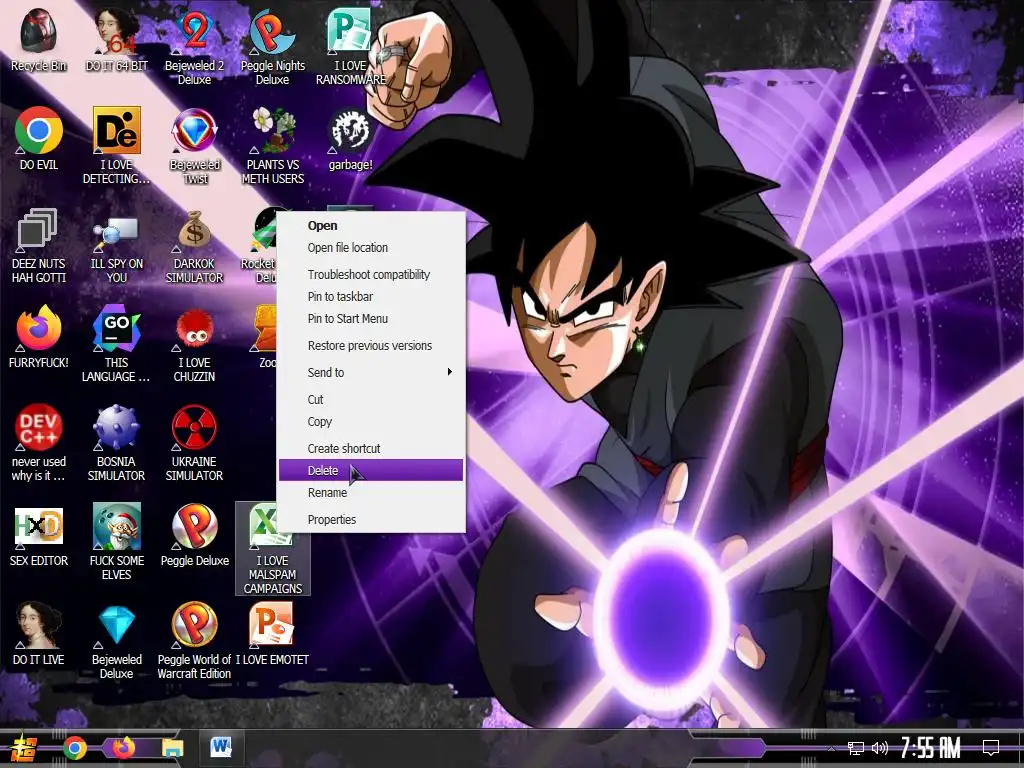The image size is (1024, 768).
Task: Select the THIS LANGUAGE GoLand shortcut
Action: click(x=116, y=343)
